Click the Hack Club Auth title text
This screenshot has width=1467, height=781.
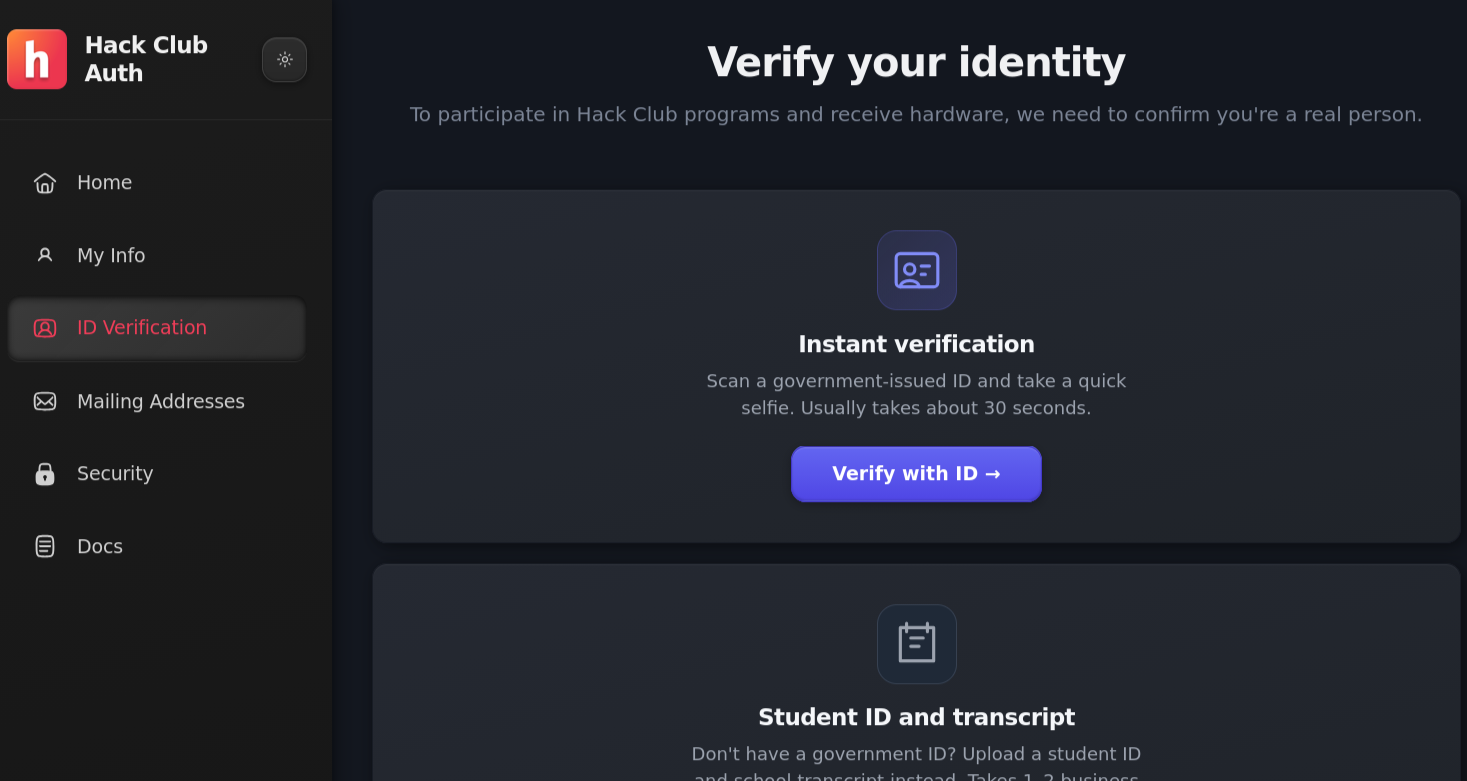[146, 59]
